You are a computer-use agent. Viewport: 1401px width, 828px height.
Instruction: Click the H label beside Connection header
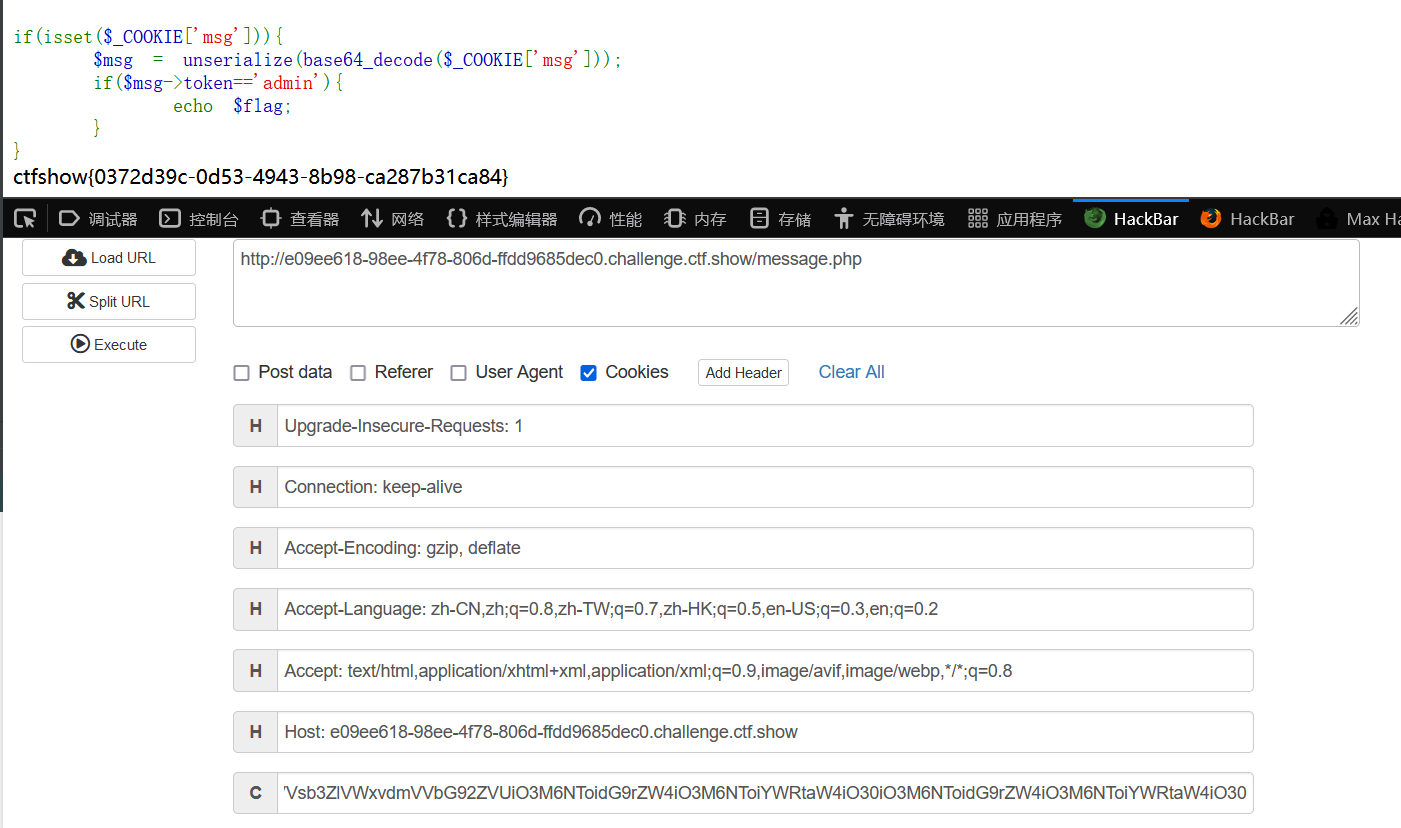click(x=256, y=487)
